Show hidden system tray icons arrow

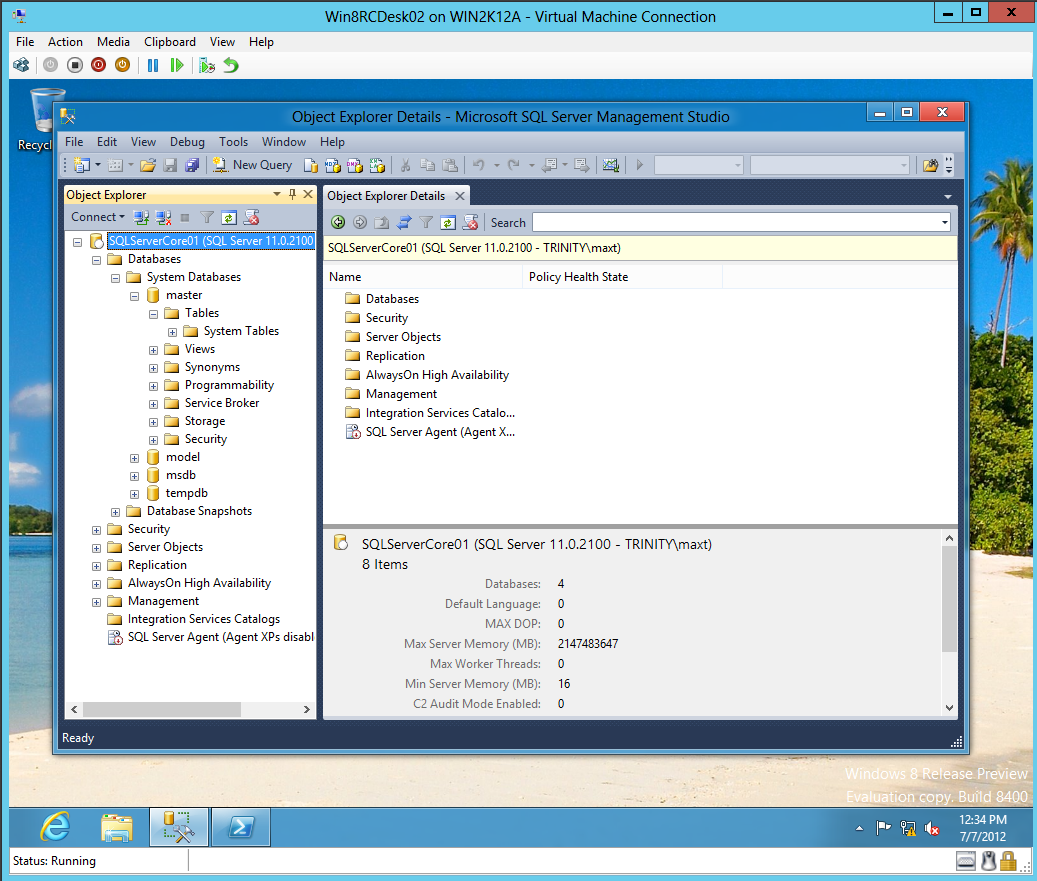859,828
